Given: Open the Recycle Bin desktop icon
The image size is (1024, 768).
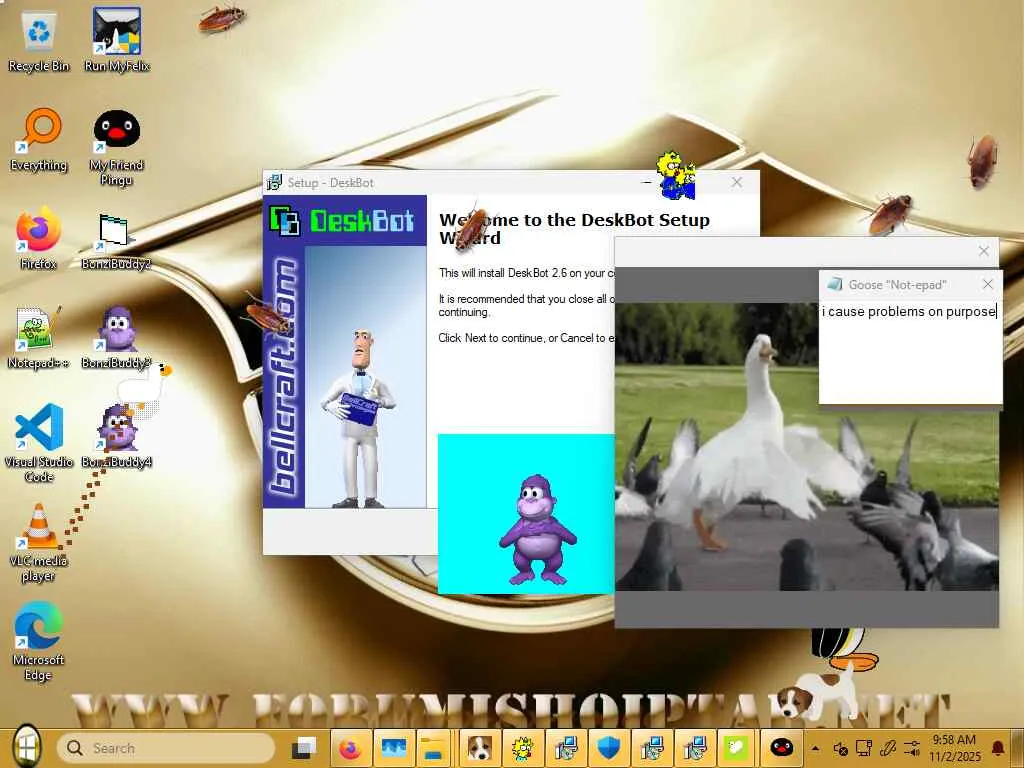Looking at the screenshot, I should [x=39, y=41].
